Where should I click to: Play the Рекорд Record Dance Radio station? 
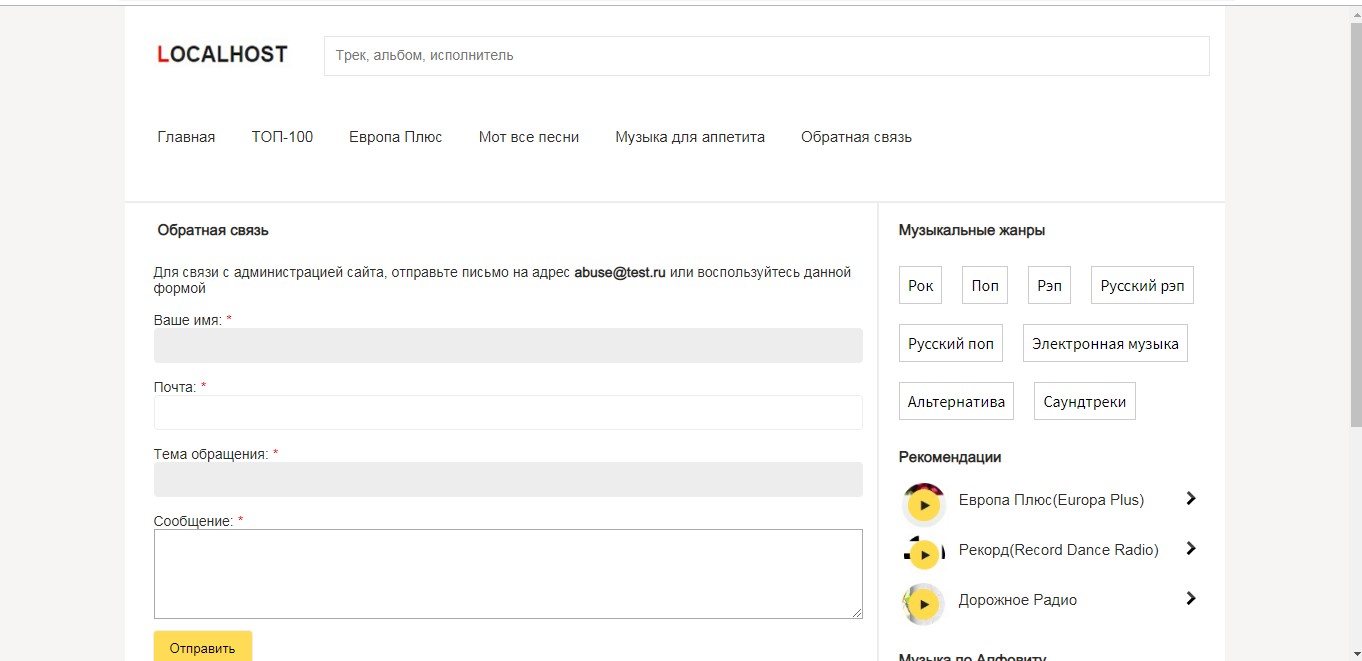pyautogui.click(x=925, y=554)
